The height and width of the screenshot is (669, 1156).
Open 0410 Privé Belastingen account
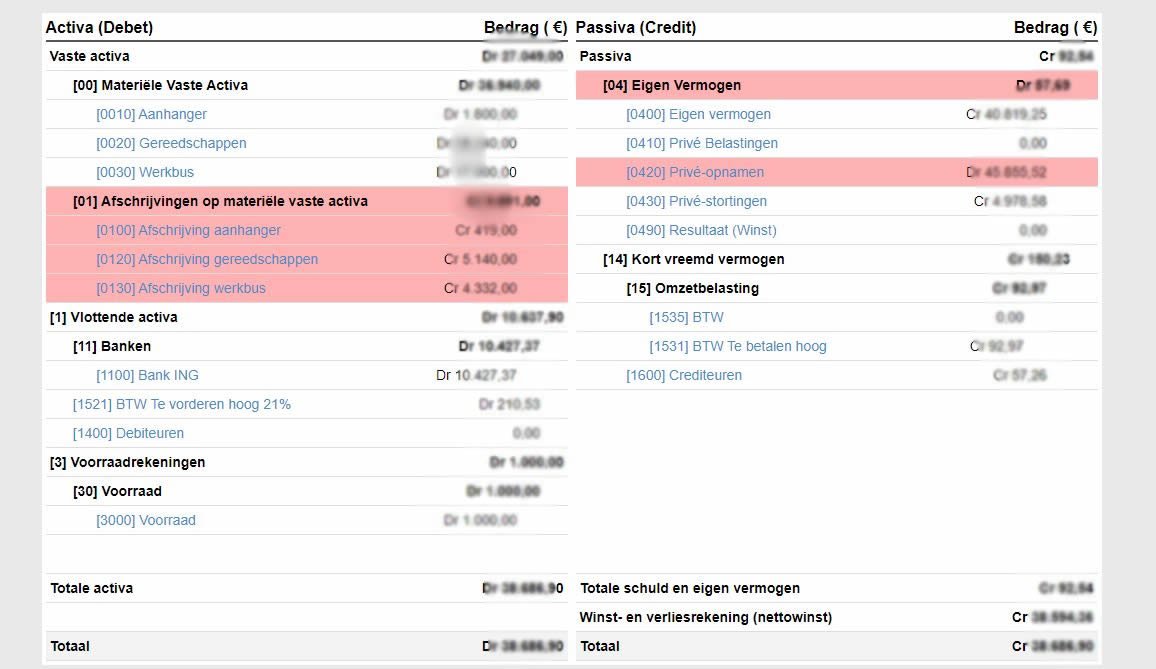tap(702, 143)
